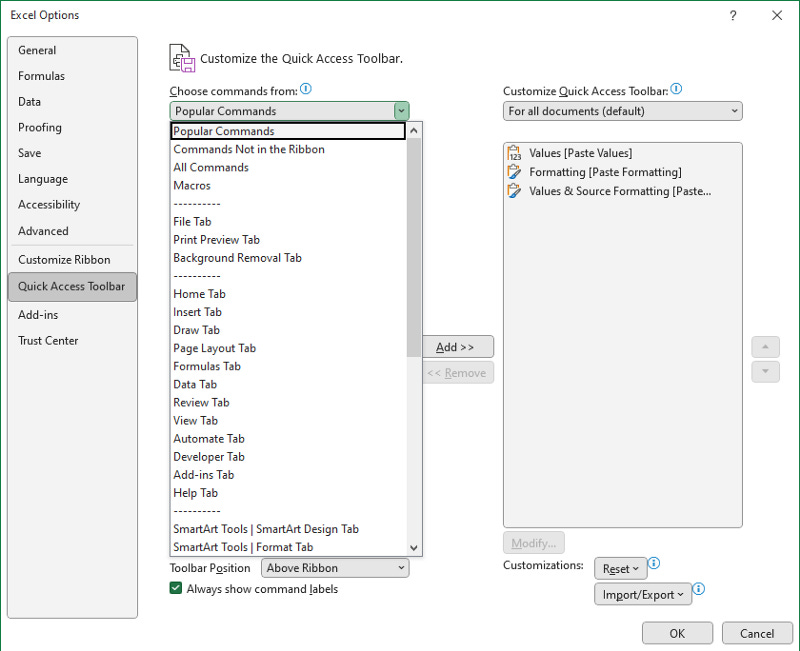The image size is (800, 651).
Task: Open the Toolbar Position Above Ribbon dropdown
Action: [335, 568]
